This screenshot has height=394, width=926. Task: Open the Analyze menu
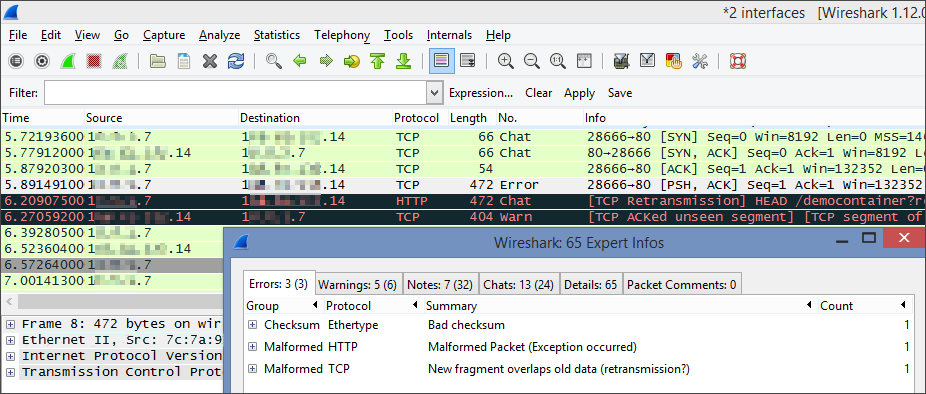pos(219,35)
